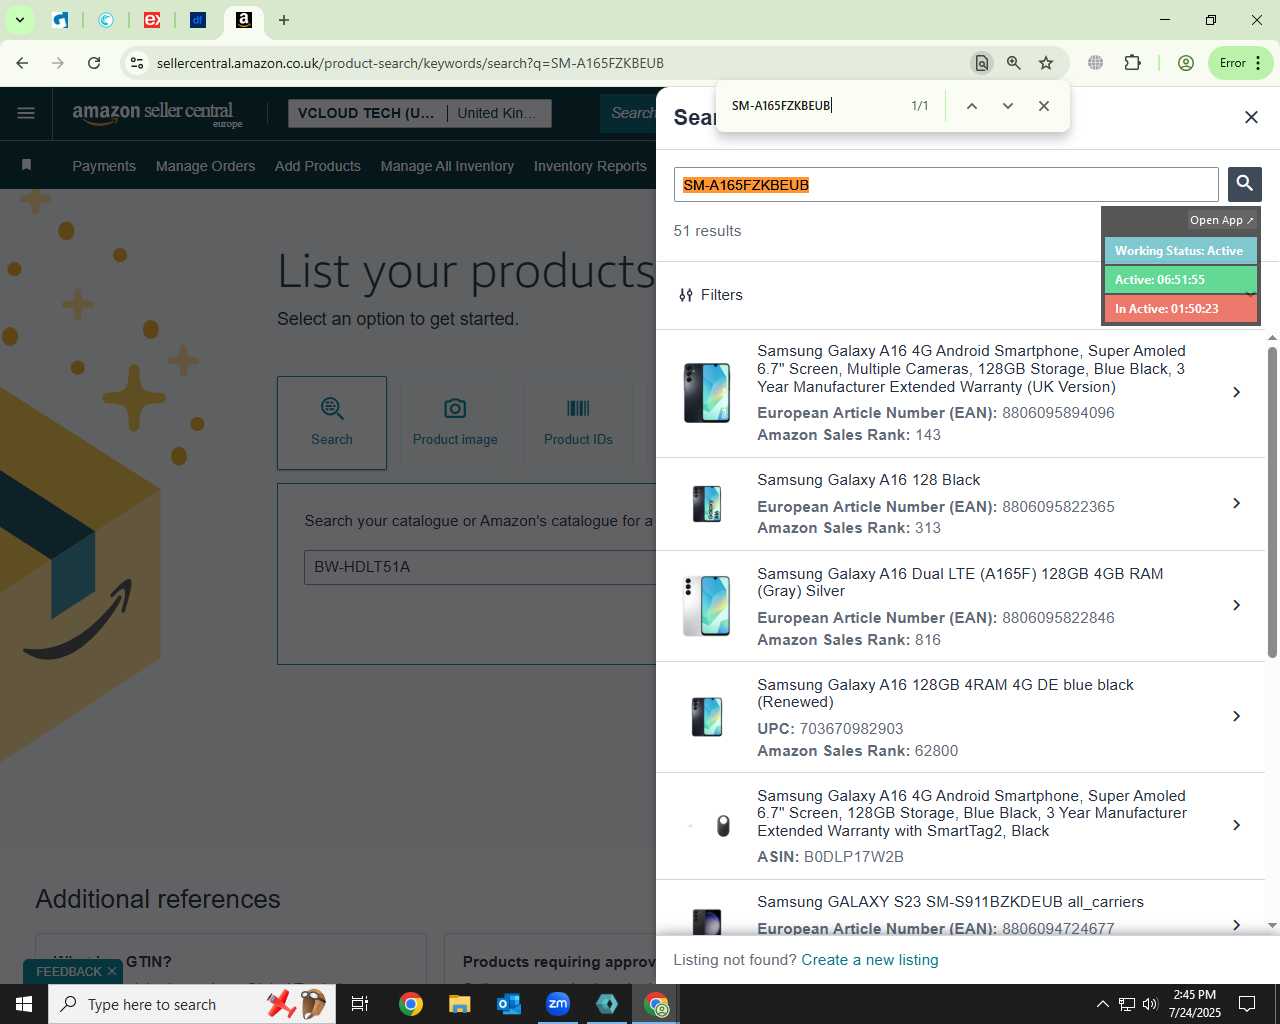This screenshot has height=1024, width=1280.
Task: Go to previous find-in-page match
Action: [971, 106]
